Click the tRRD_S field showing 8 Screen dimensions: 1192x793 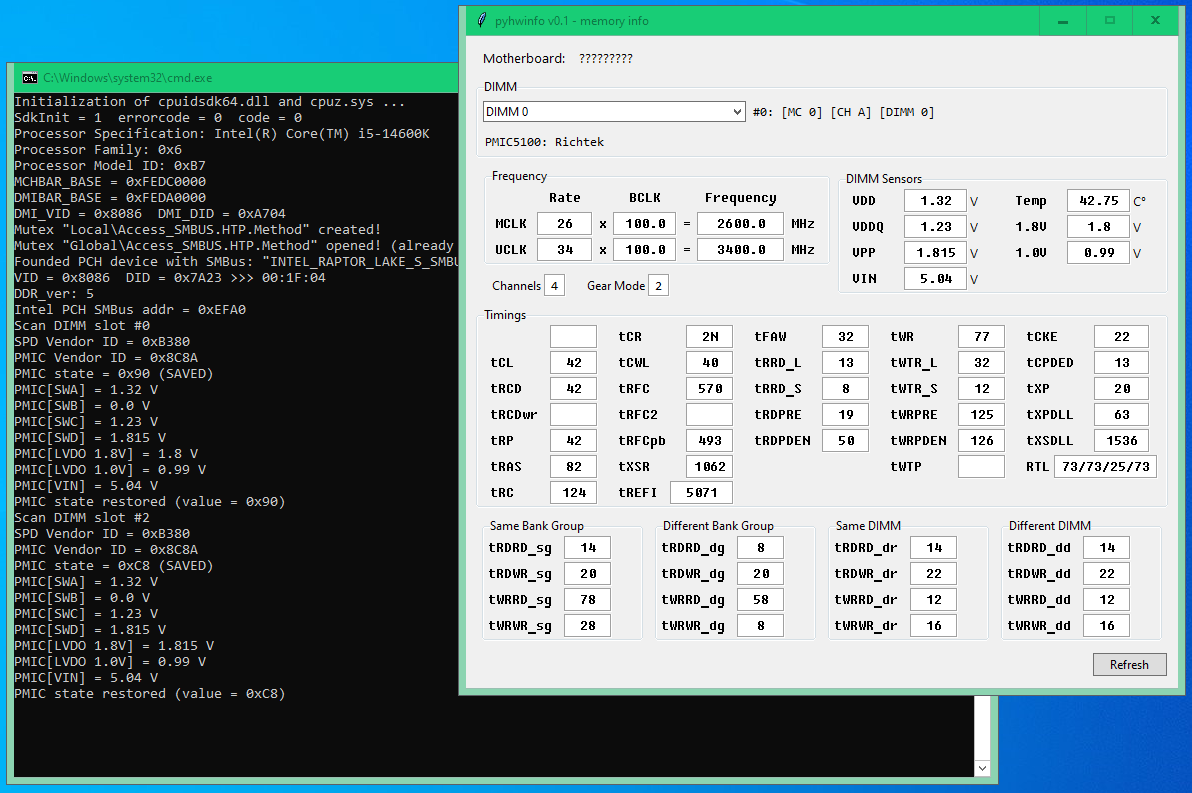pyautogui.click(x=845, y=389)
